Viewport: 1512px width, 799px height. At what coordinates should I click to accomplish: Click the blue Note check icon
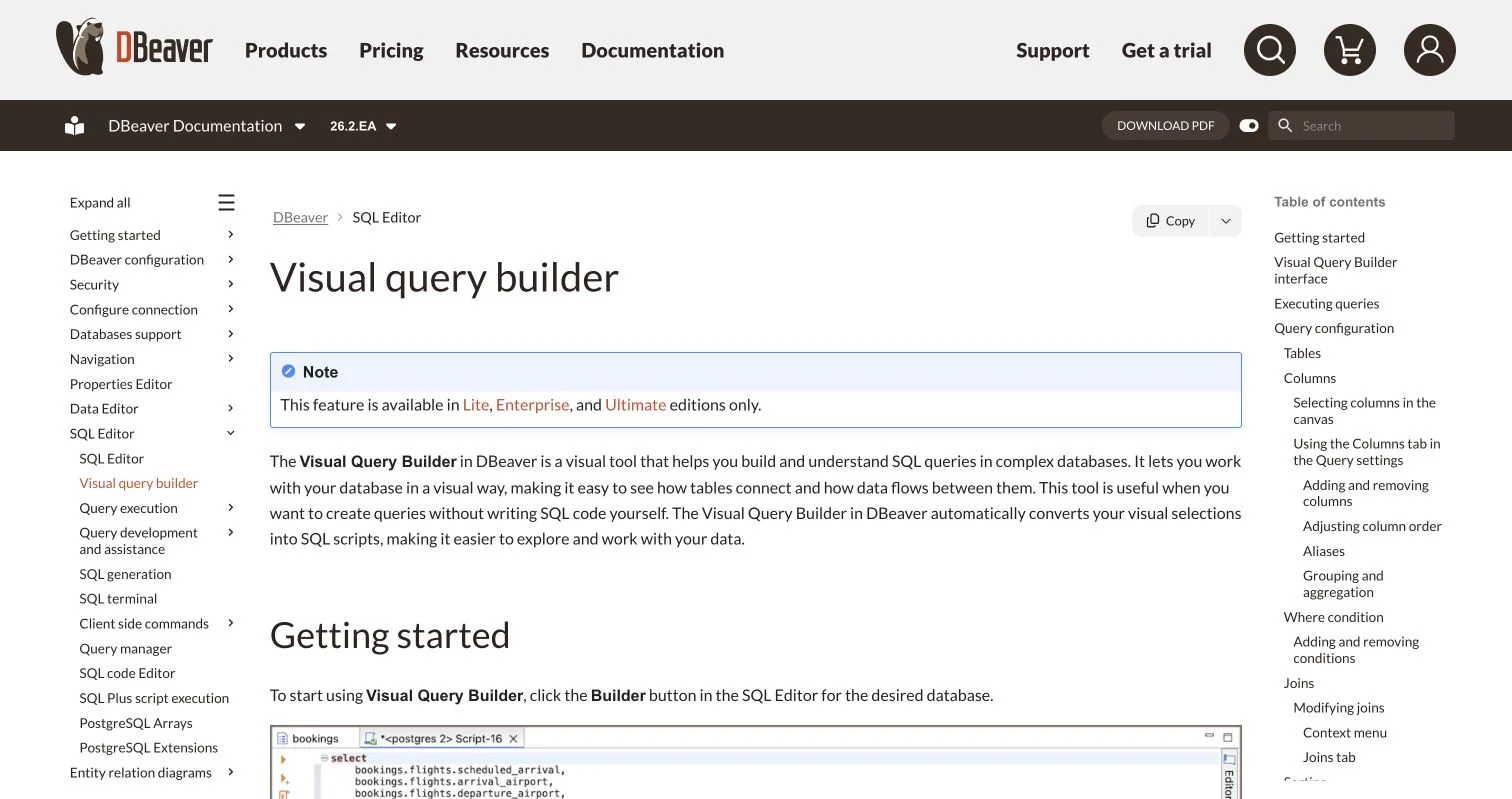[289, 371]
